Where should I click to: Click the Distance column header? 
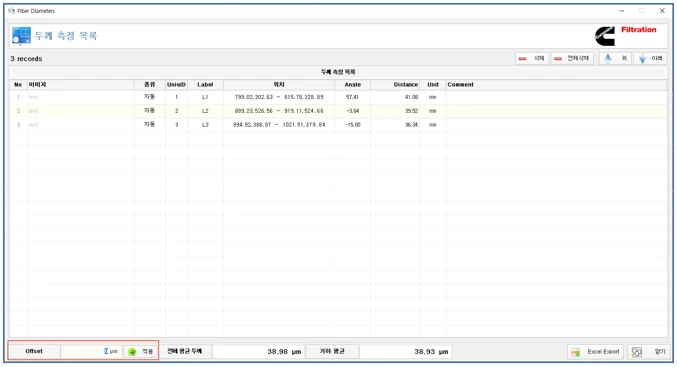coord(395,85)
